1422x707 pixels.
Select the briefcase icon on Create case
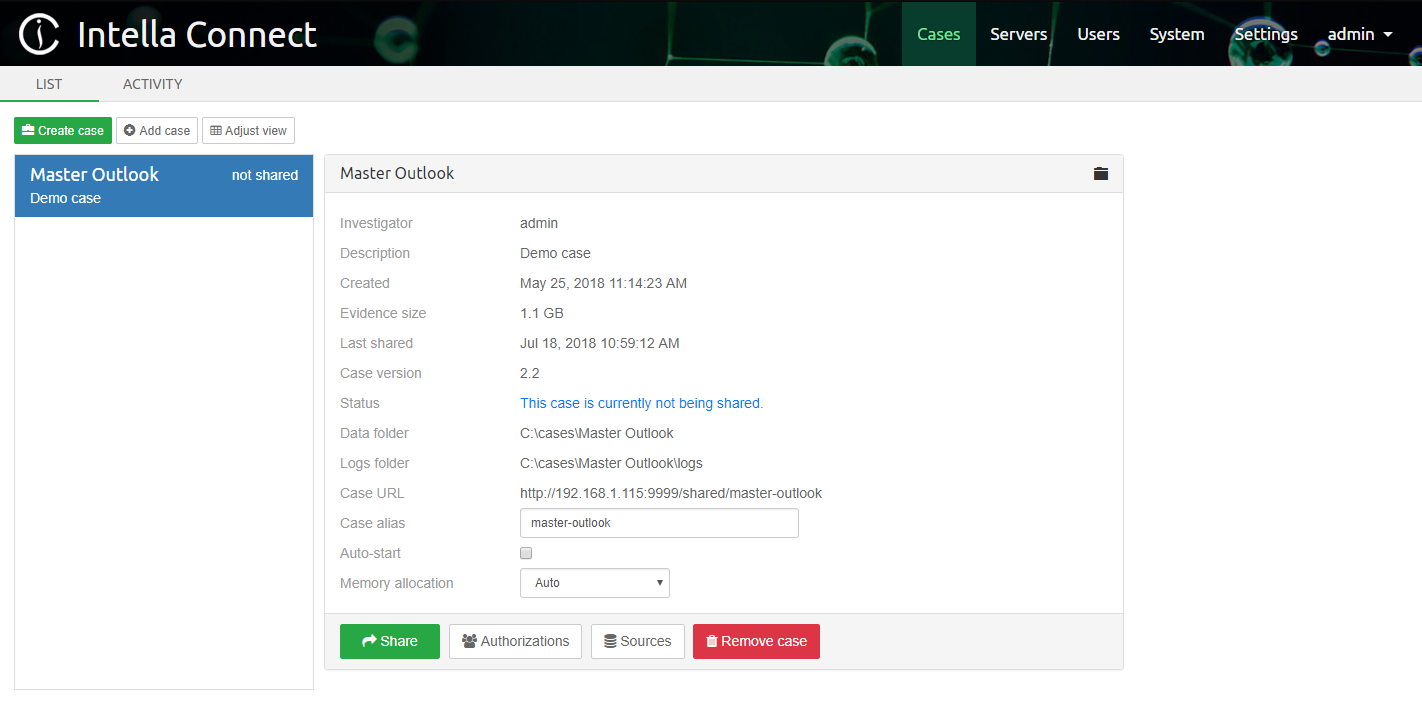27,130
